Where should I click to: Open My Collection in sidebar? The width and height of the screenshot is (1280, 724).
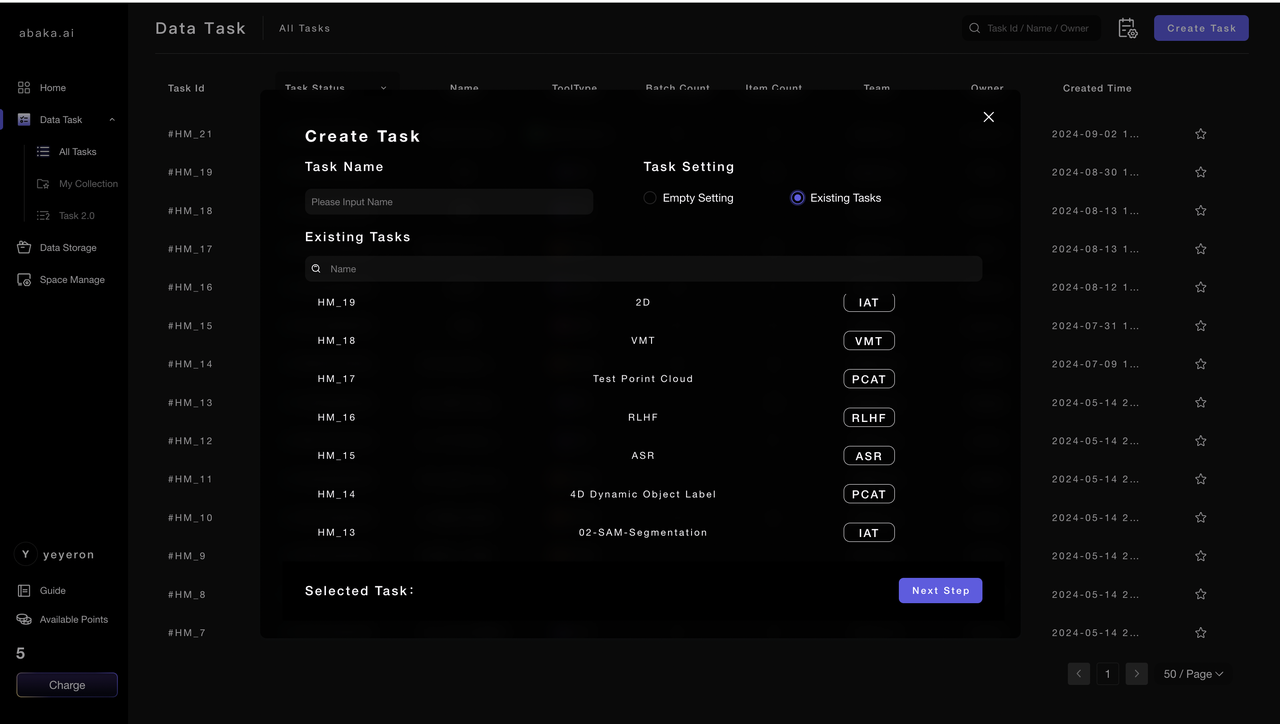click(87, 184)
